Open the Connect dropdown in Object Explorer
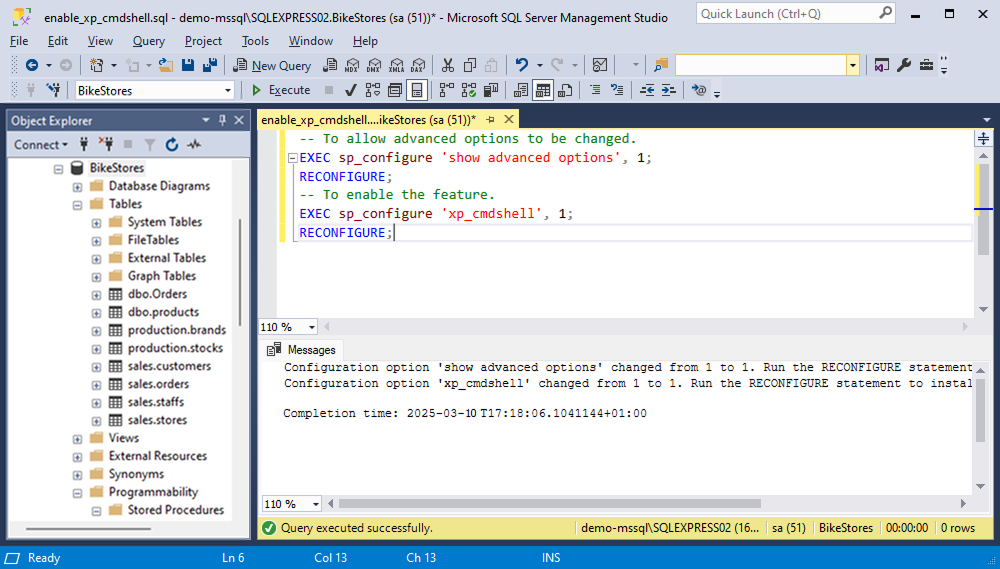The height and width of the screenshot is (569, 1000). (x=41, y=145)
